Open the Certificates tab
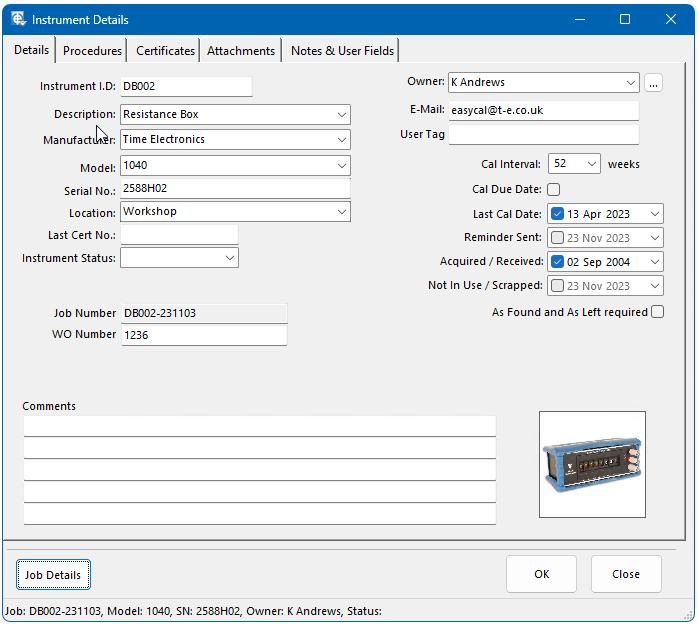 pos(165,51)
